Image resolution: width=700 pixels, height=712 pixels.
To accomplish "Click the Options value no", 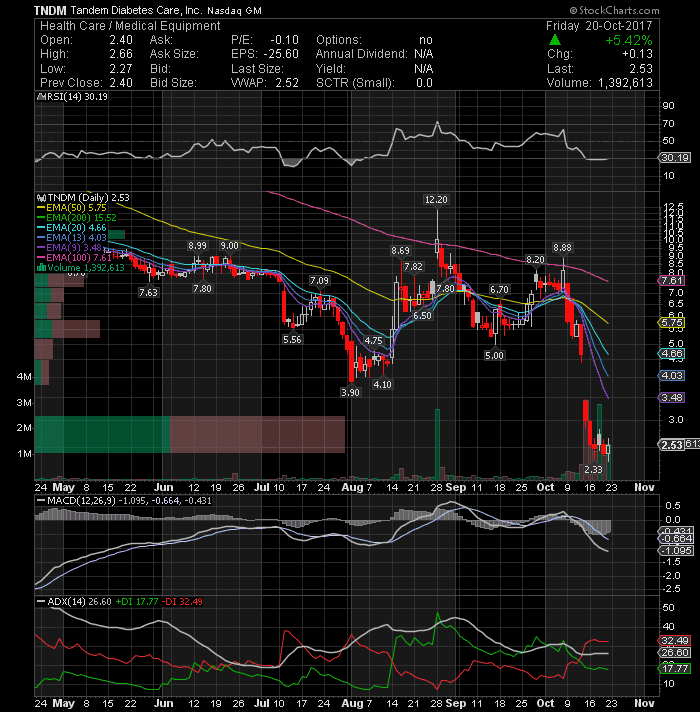I will [426, 40].
